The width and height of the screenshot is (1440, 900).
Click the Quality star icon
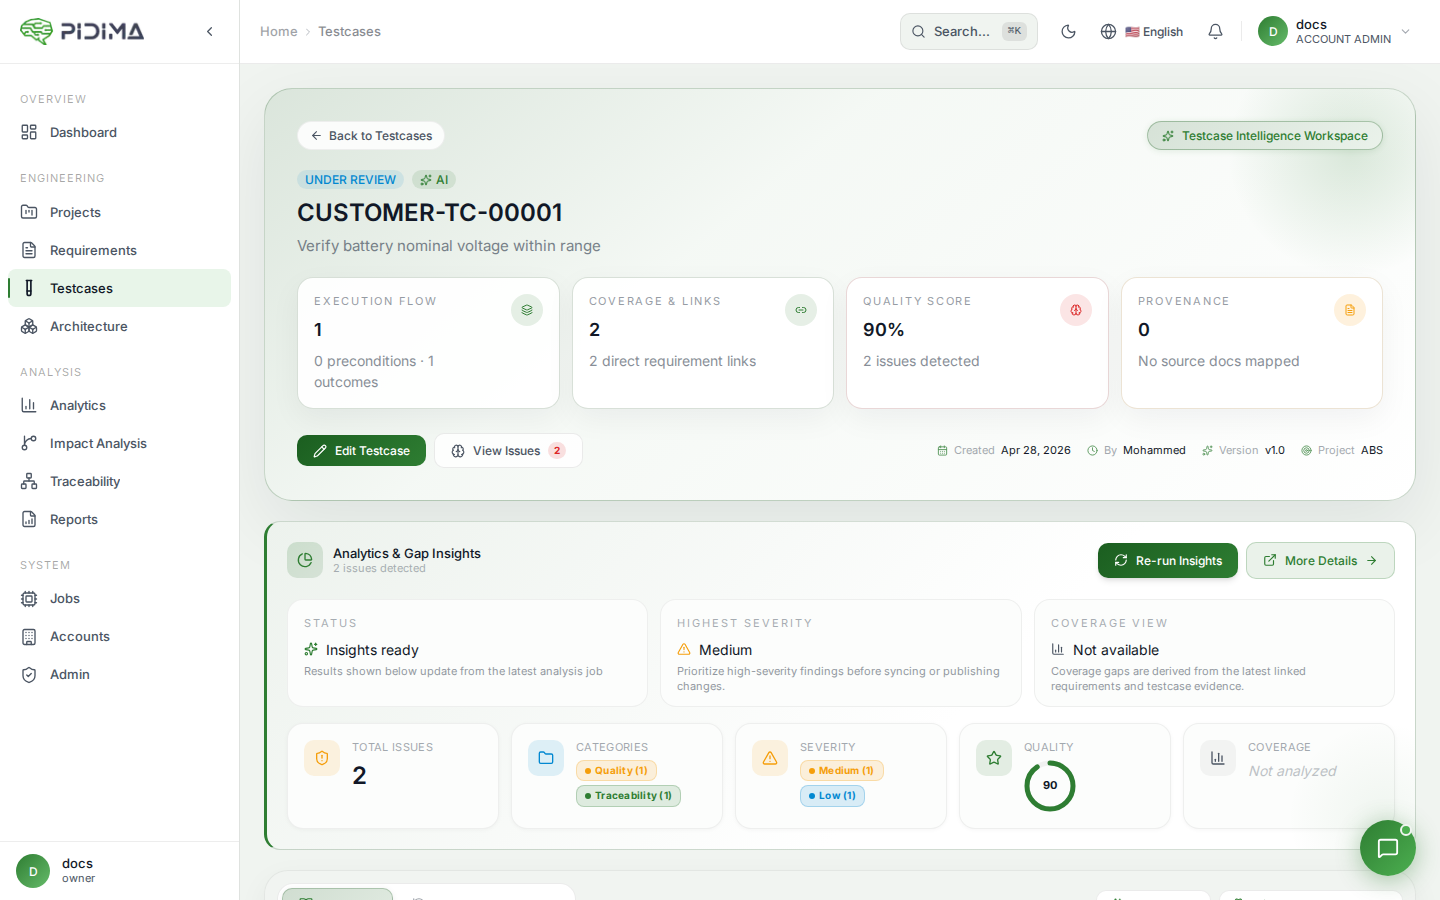[x=994, y=758]
